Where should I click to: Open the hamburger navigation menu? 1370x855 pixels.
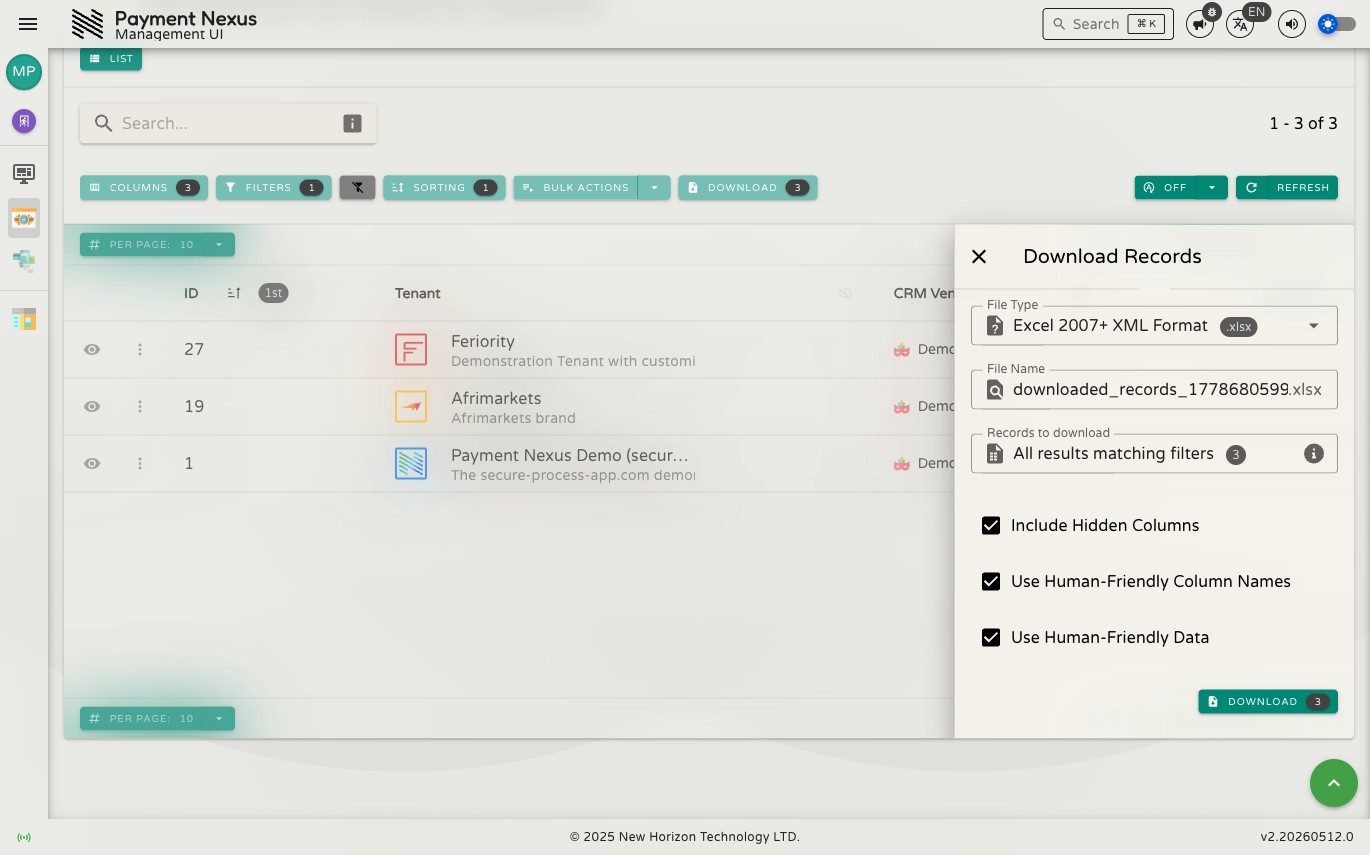pyautogui.click(x=28, y=24)
